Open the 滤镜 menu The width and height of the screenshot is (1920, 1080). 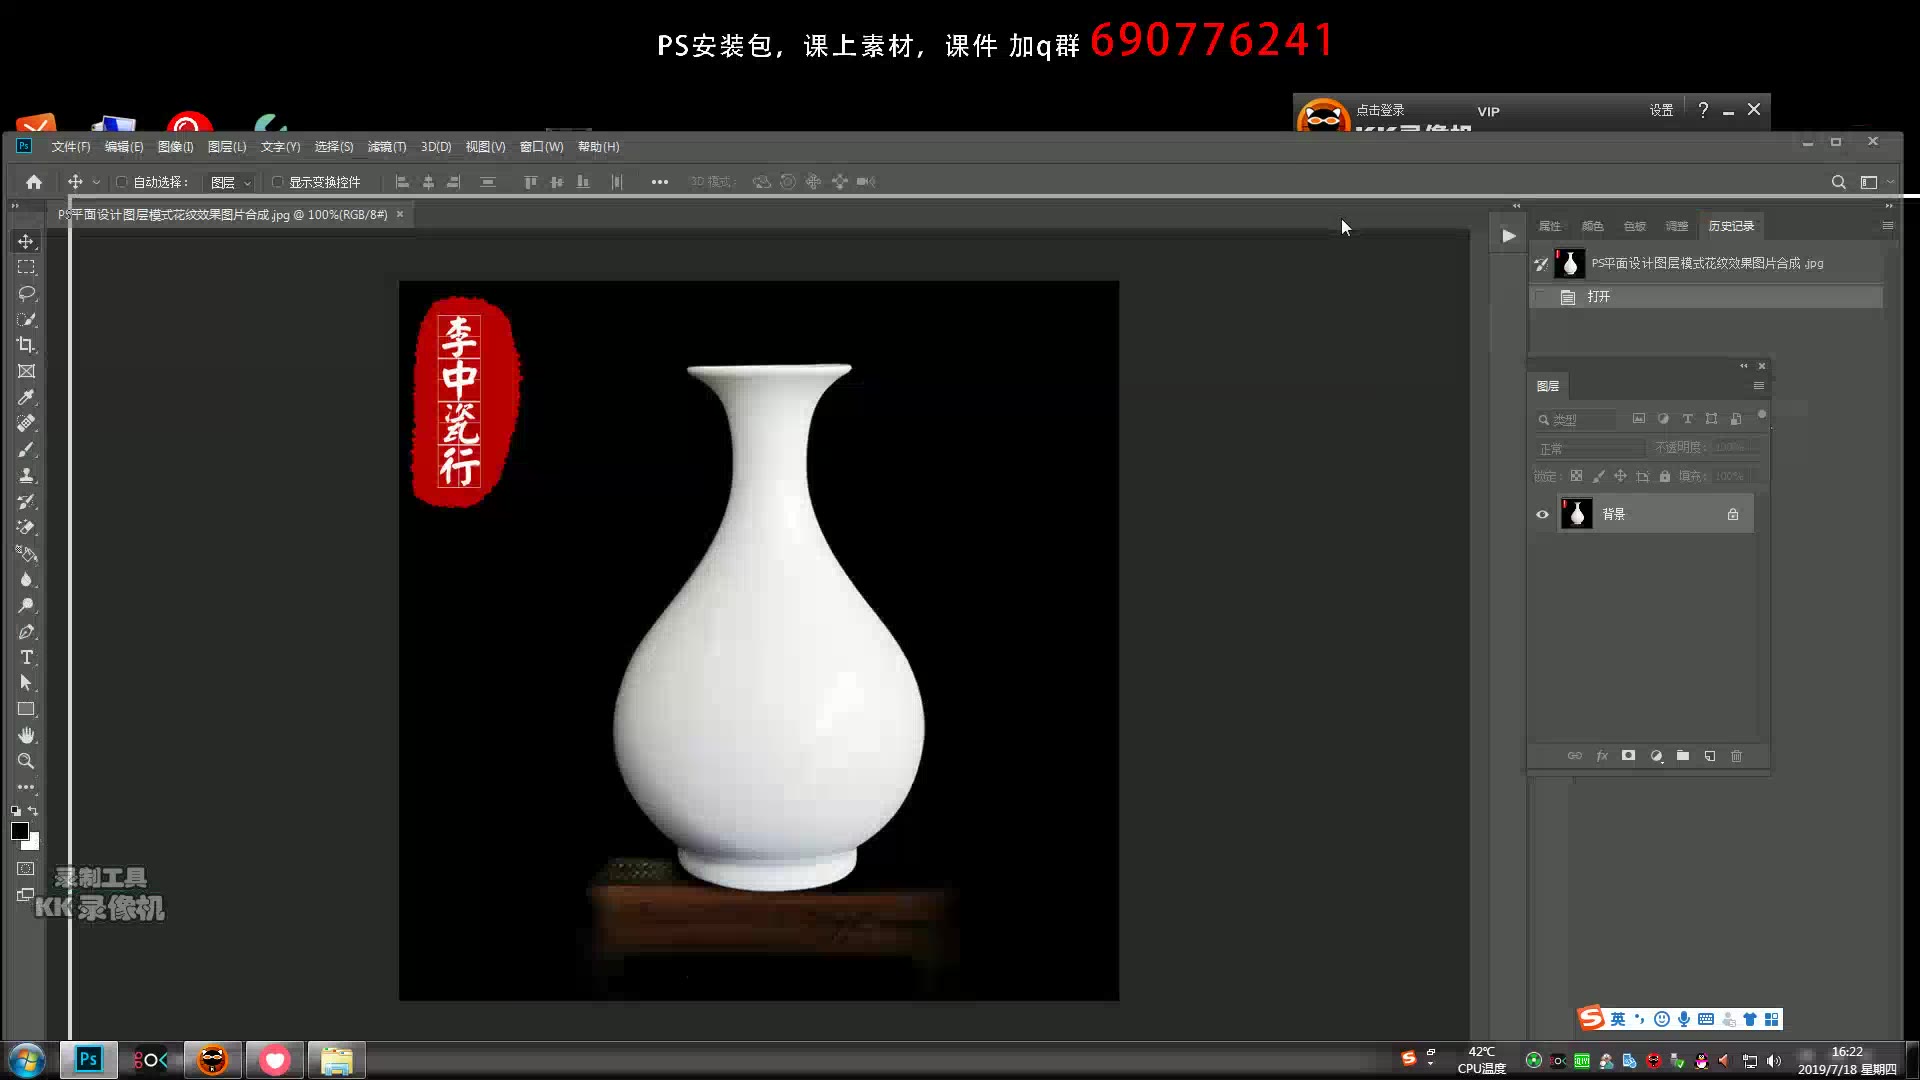point(385,146)
